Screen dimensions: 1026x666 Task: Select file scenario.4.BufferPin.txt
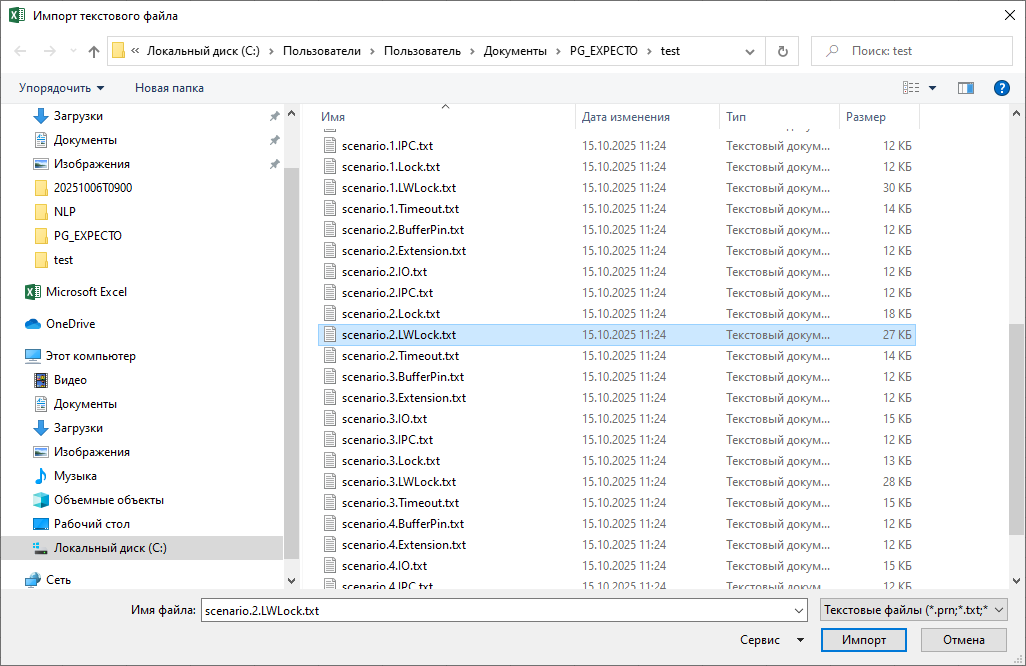tap(616, 523)
